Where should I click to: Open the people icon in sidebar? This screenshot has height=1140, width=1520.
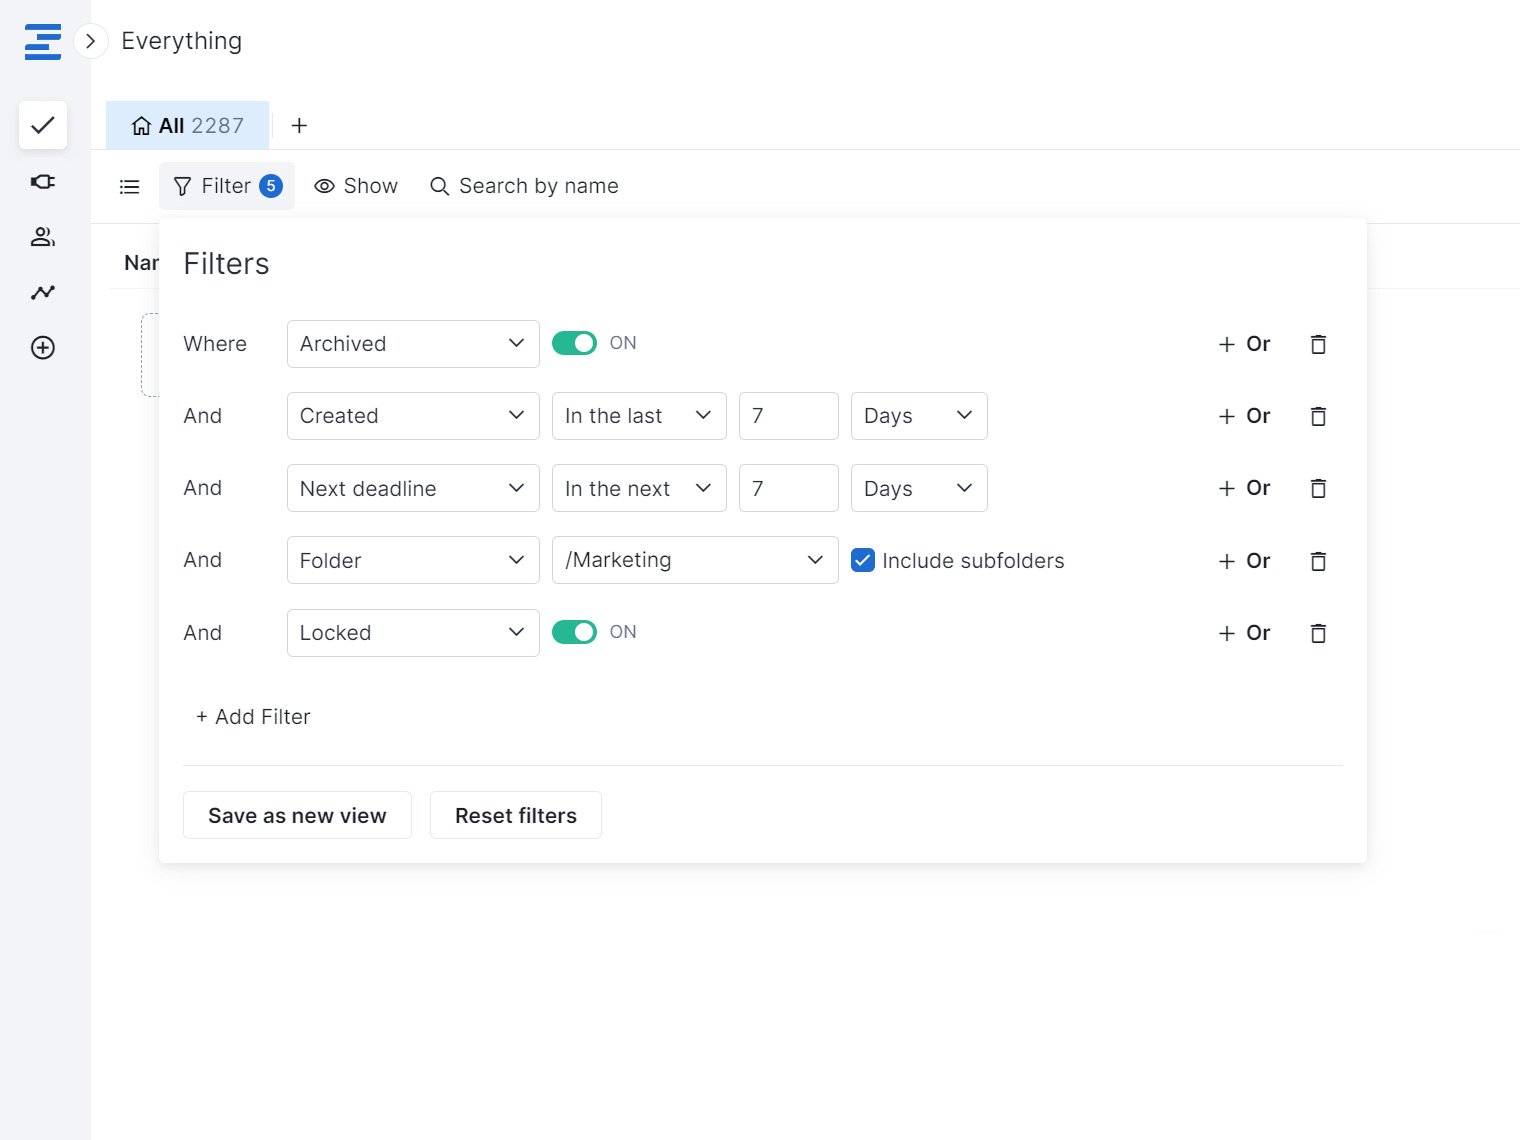[x=43, y=237]
